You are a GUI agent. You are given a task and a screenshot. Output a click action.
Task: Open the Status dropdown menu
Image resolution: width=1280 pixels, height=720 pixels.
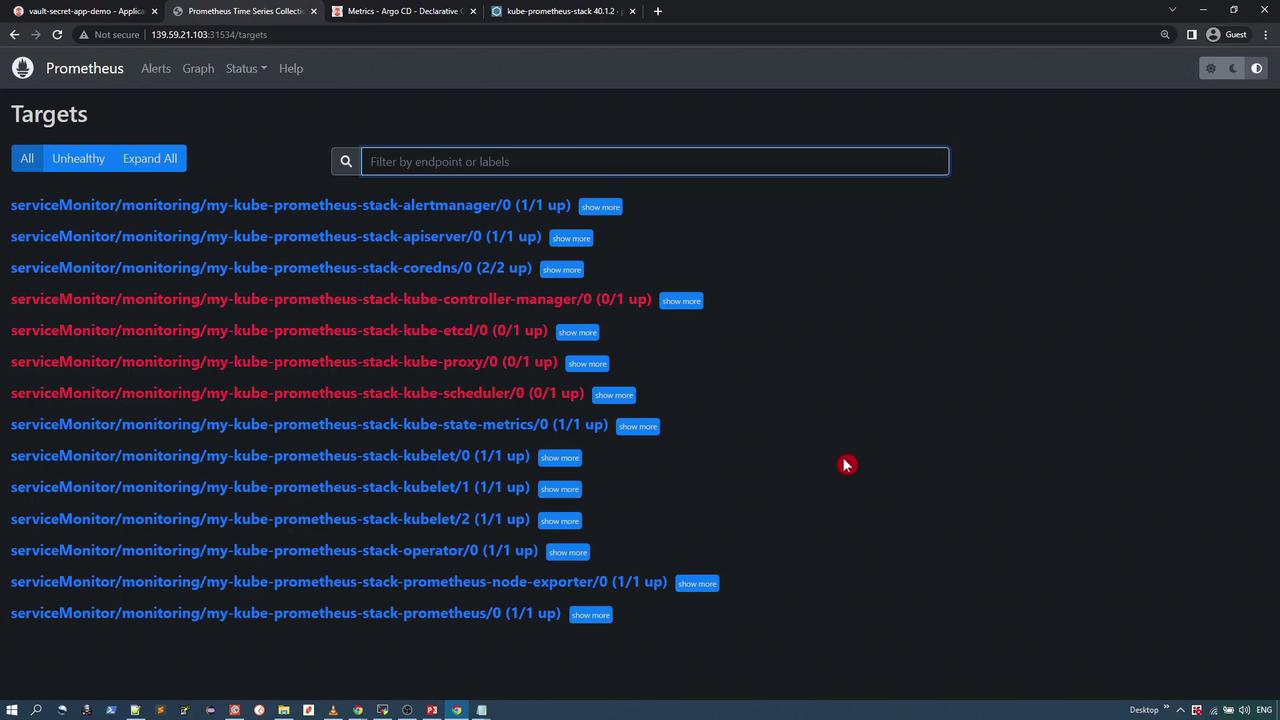[246, 68]
